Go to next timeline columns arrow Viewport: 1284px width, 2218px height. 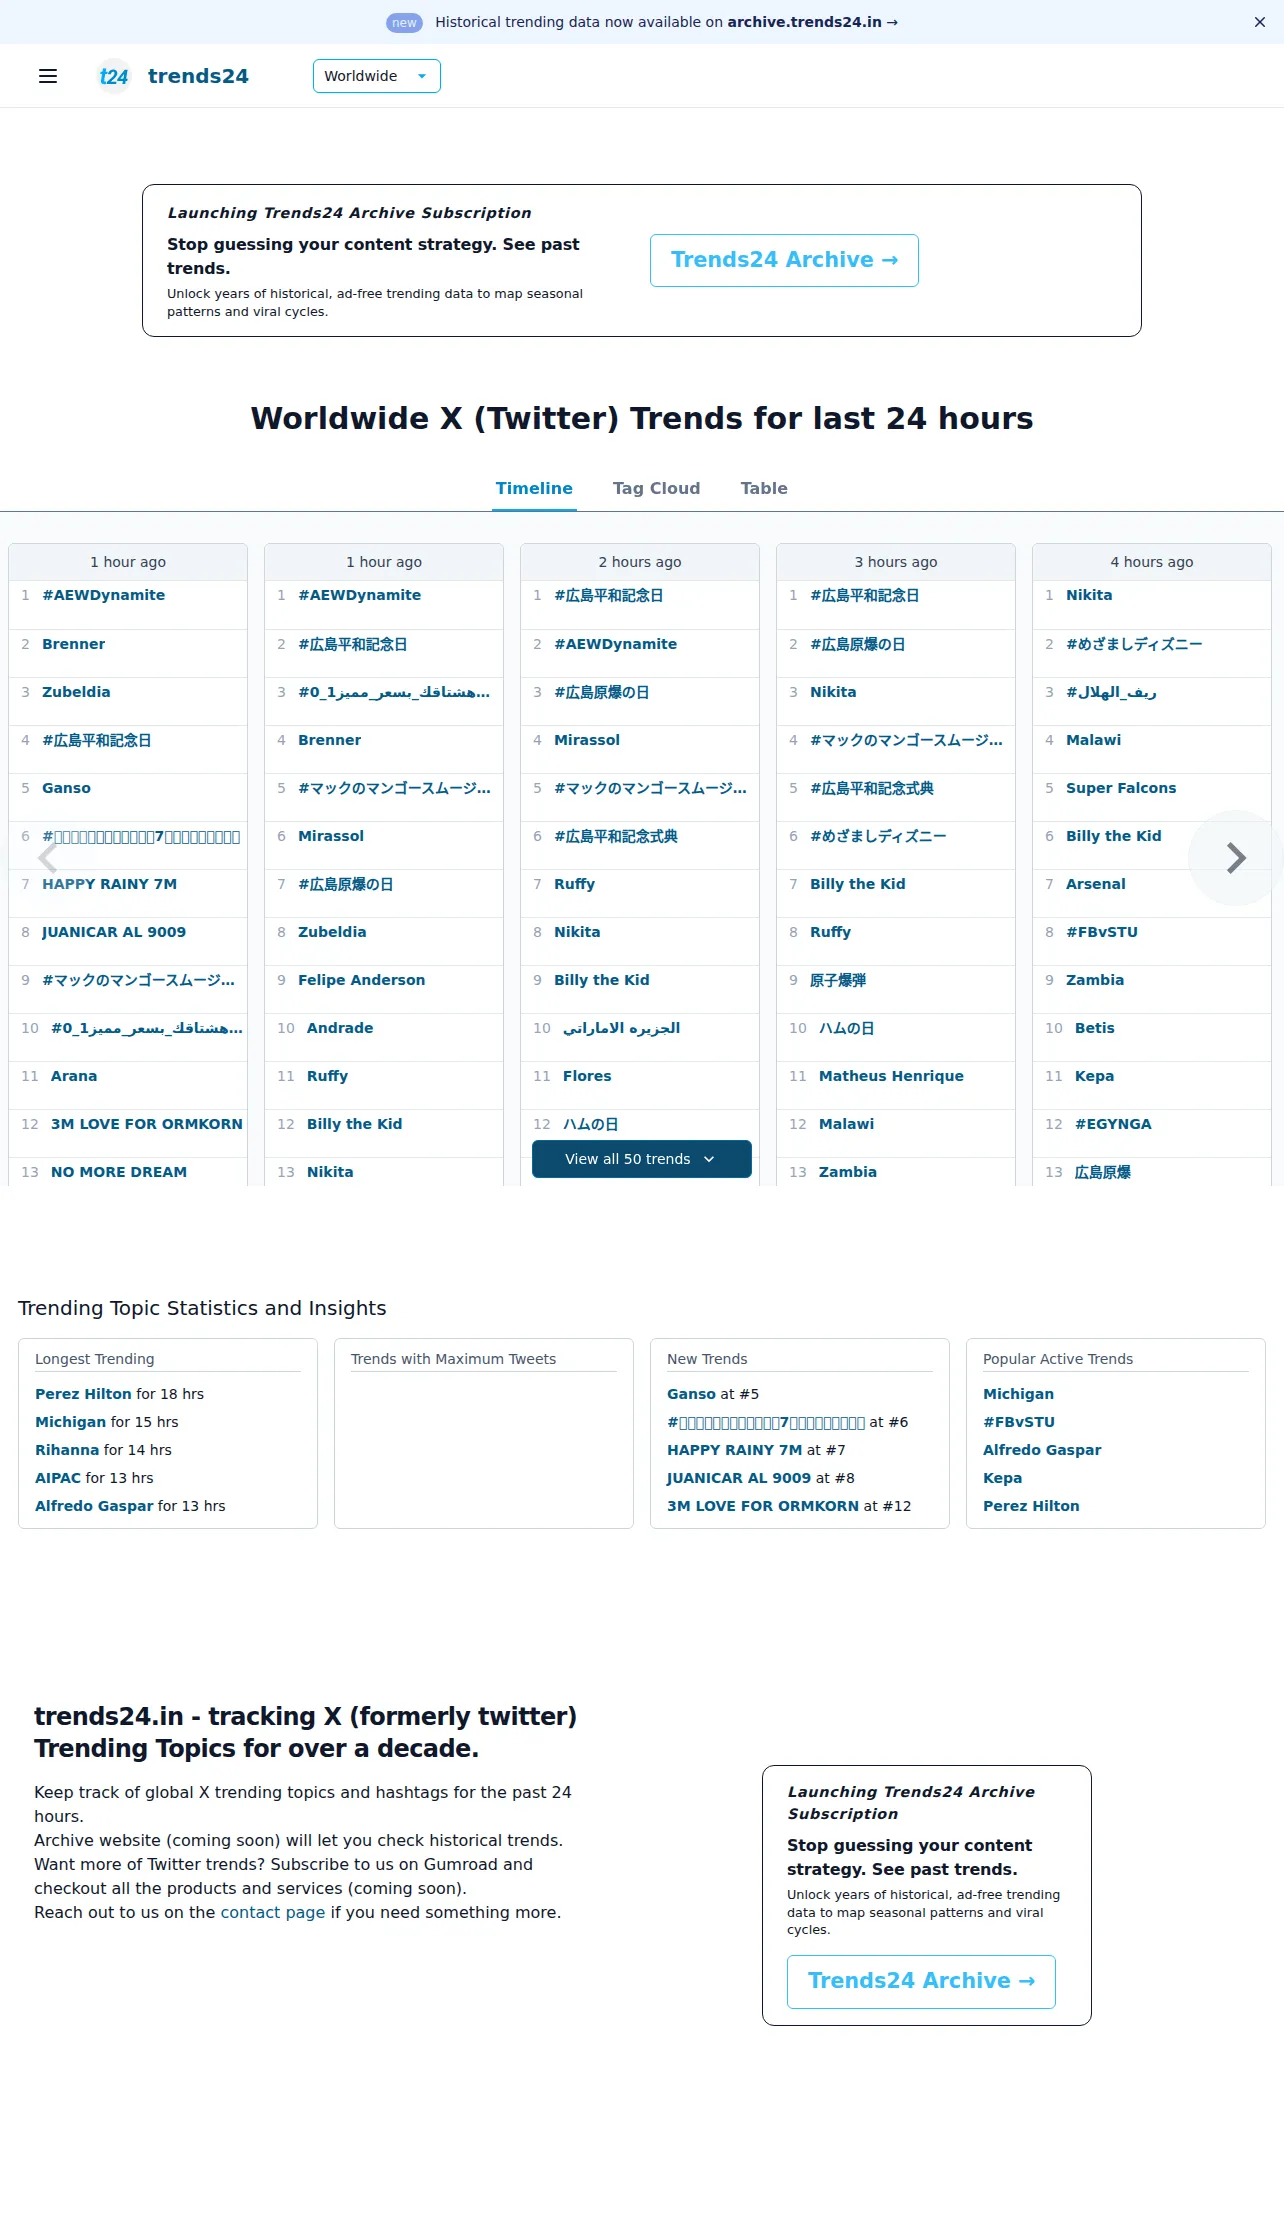(x=1236, y=858)
